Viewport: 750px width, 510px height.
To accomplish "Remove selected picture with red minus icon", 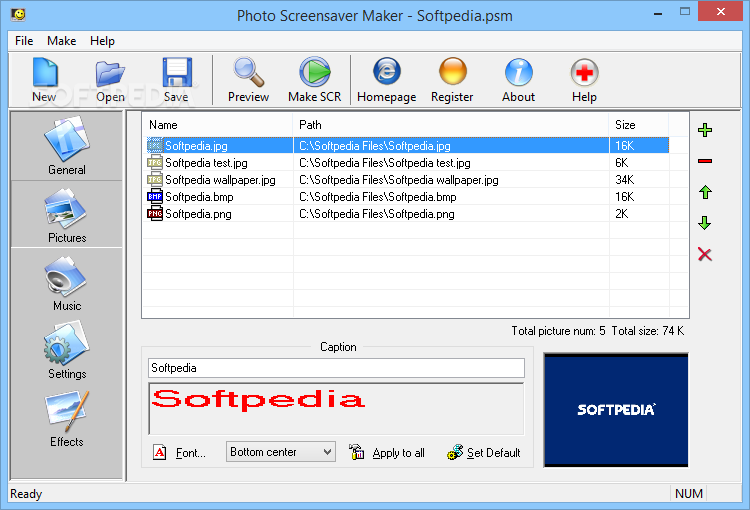I will pyautogui.click(x=705, y=161).
